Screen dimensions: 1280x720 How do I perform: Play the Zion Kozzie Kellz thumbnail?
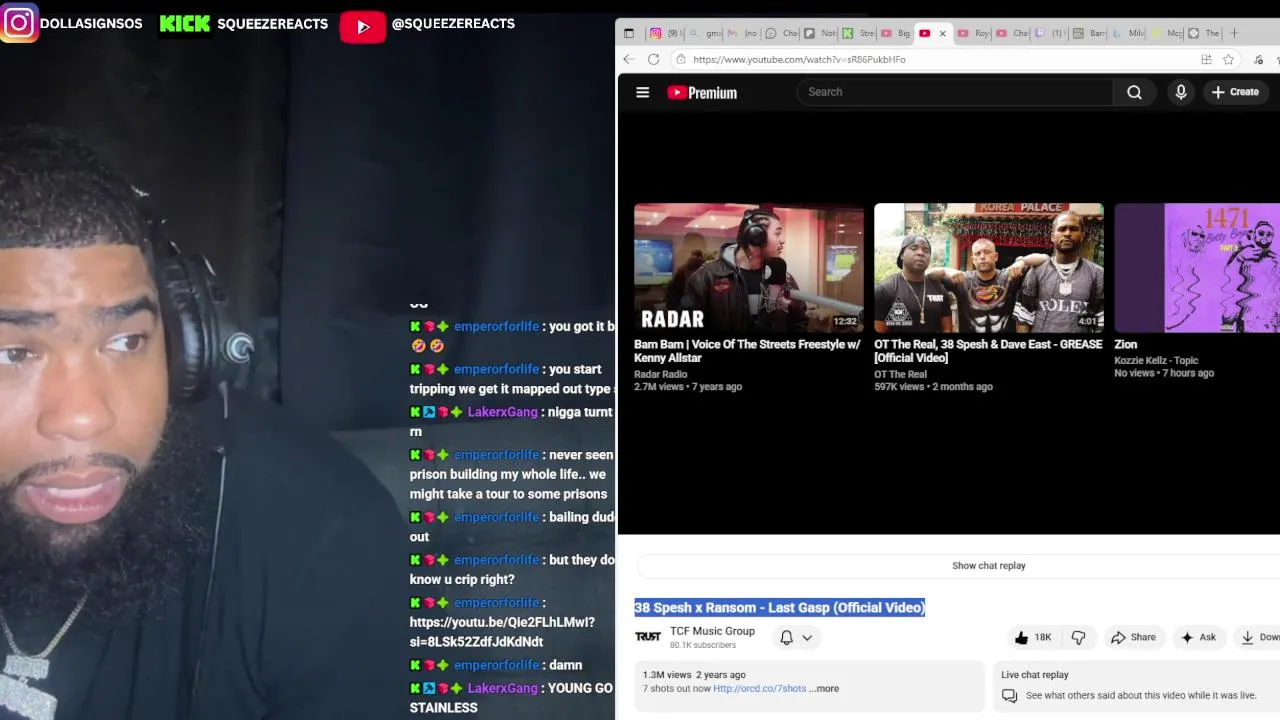[1197, 268]
